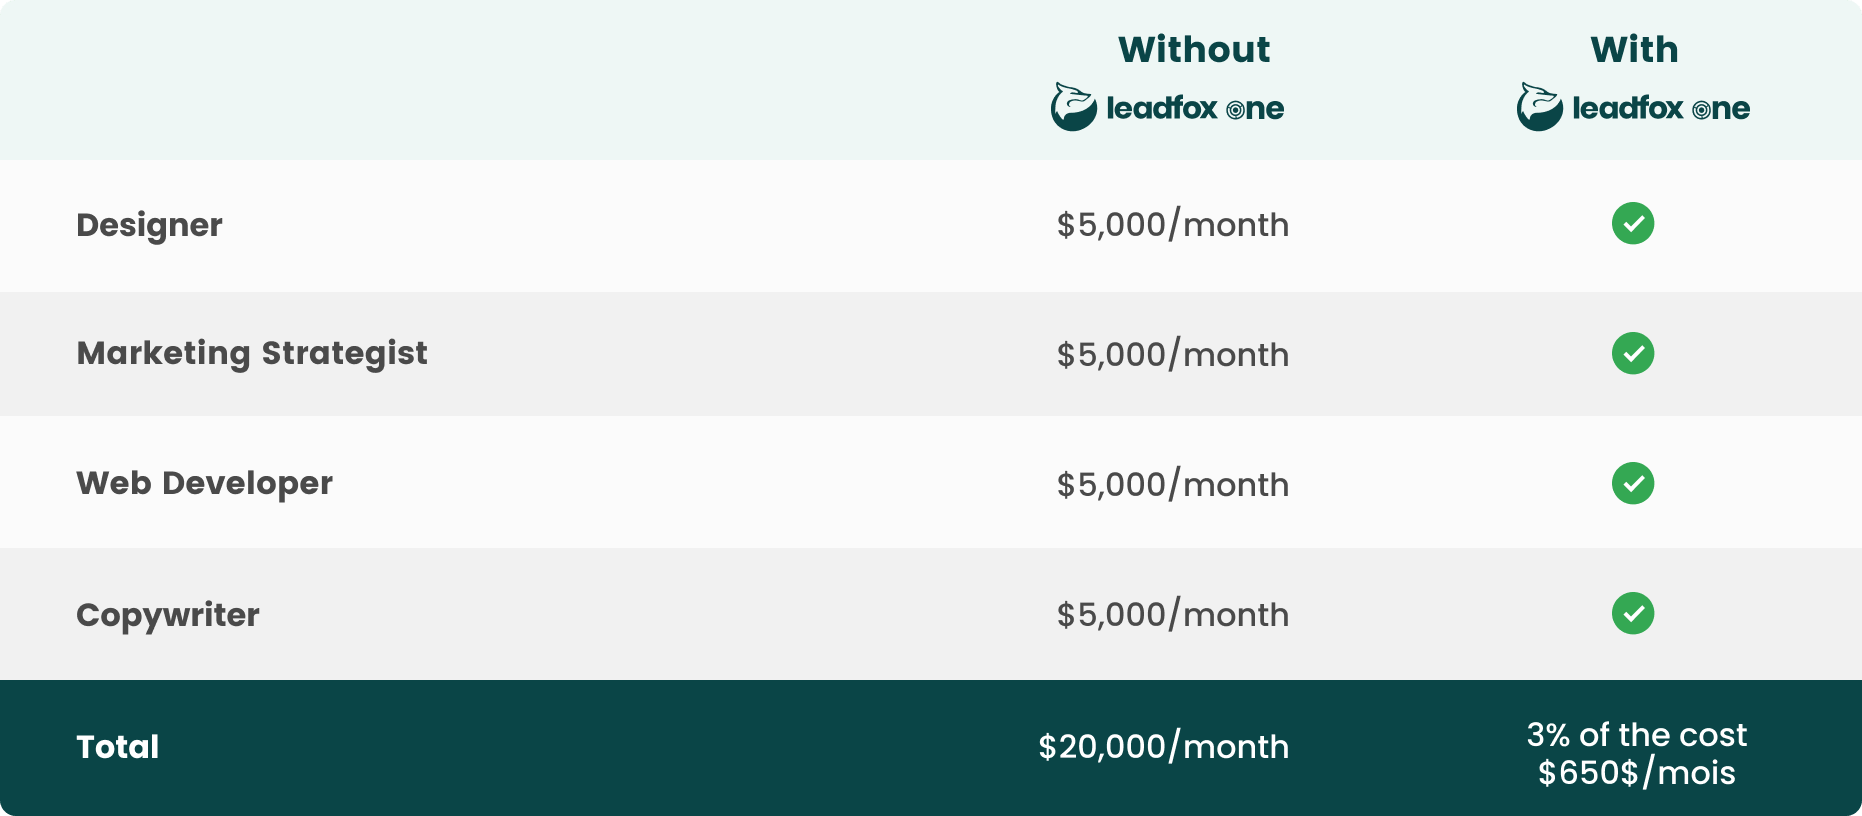Click the $650$/mois price text
This screenshot has width=1862, height=816.
pos(1636,773)
